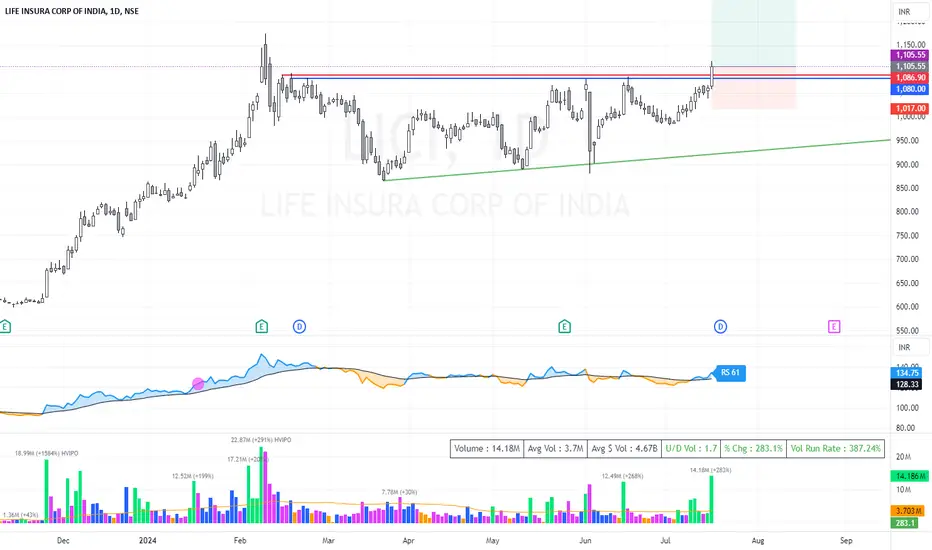Click the RS 61 blue label
Screen dimensions: 932x550
pos(730,373)
